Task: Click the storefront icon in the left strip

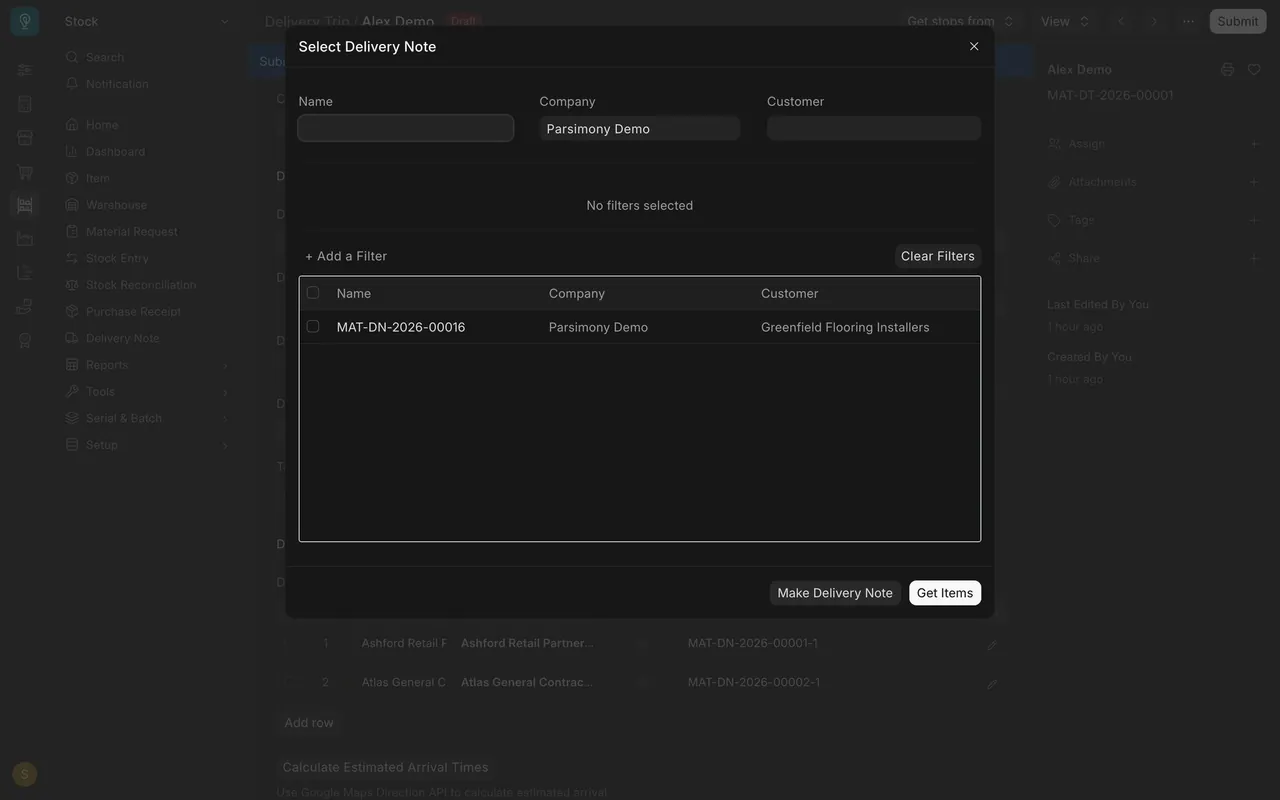Action: pyautogui.click(x=25, y=138)
